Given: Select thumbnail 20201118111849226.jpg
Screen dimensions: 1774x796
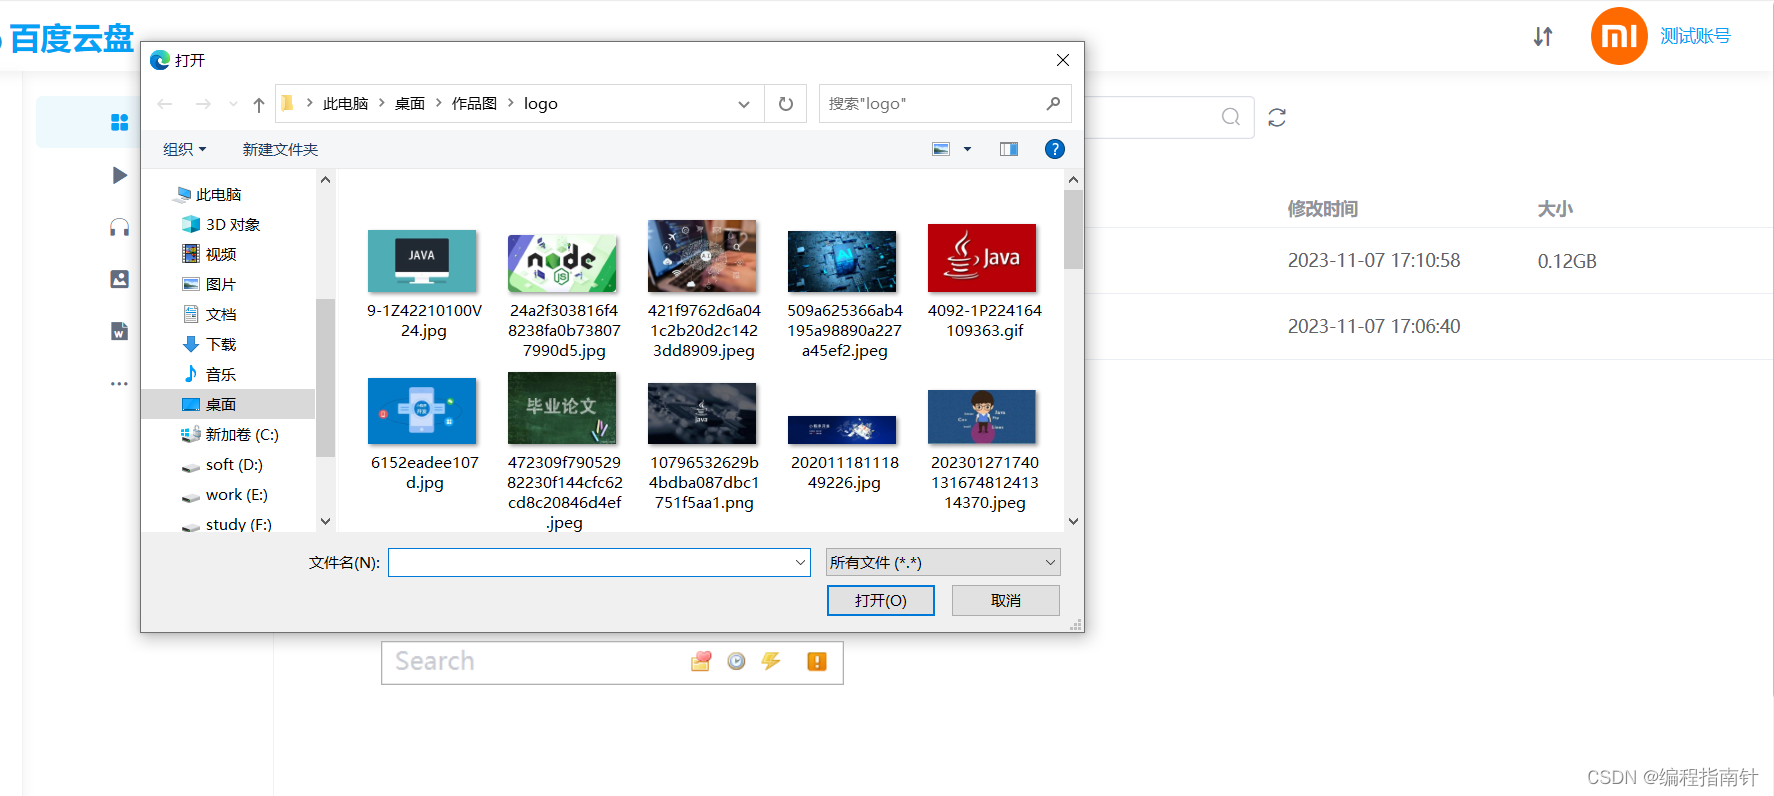Looking at the screenshot, I should tap(842, 430).
